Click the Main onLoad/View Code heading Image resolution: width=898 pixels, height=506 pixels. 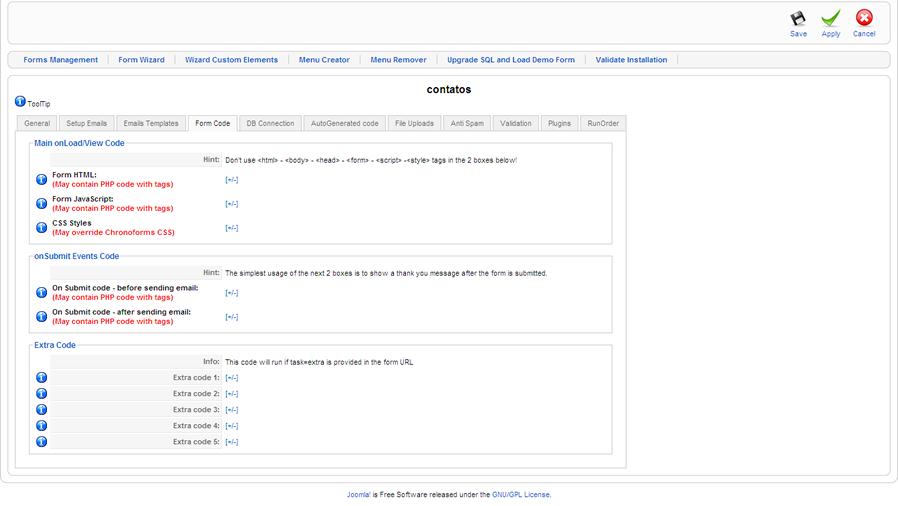coord(79,143)
